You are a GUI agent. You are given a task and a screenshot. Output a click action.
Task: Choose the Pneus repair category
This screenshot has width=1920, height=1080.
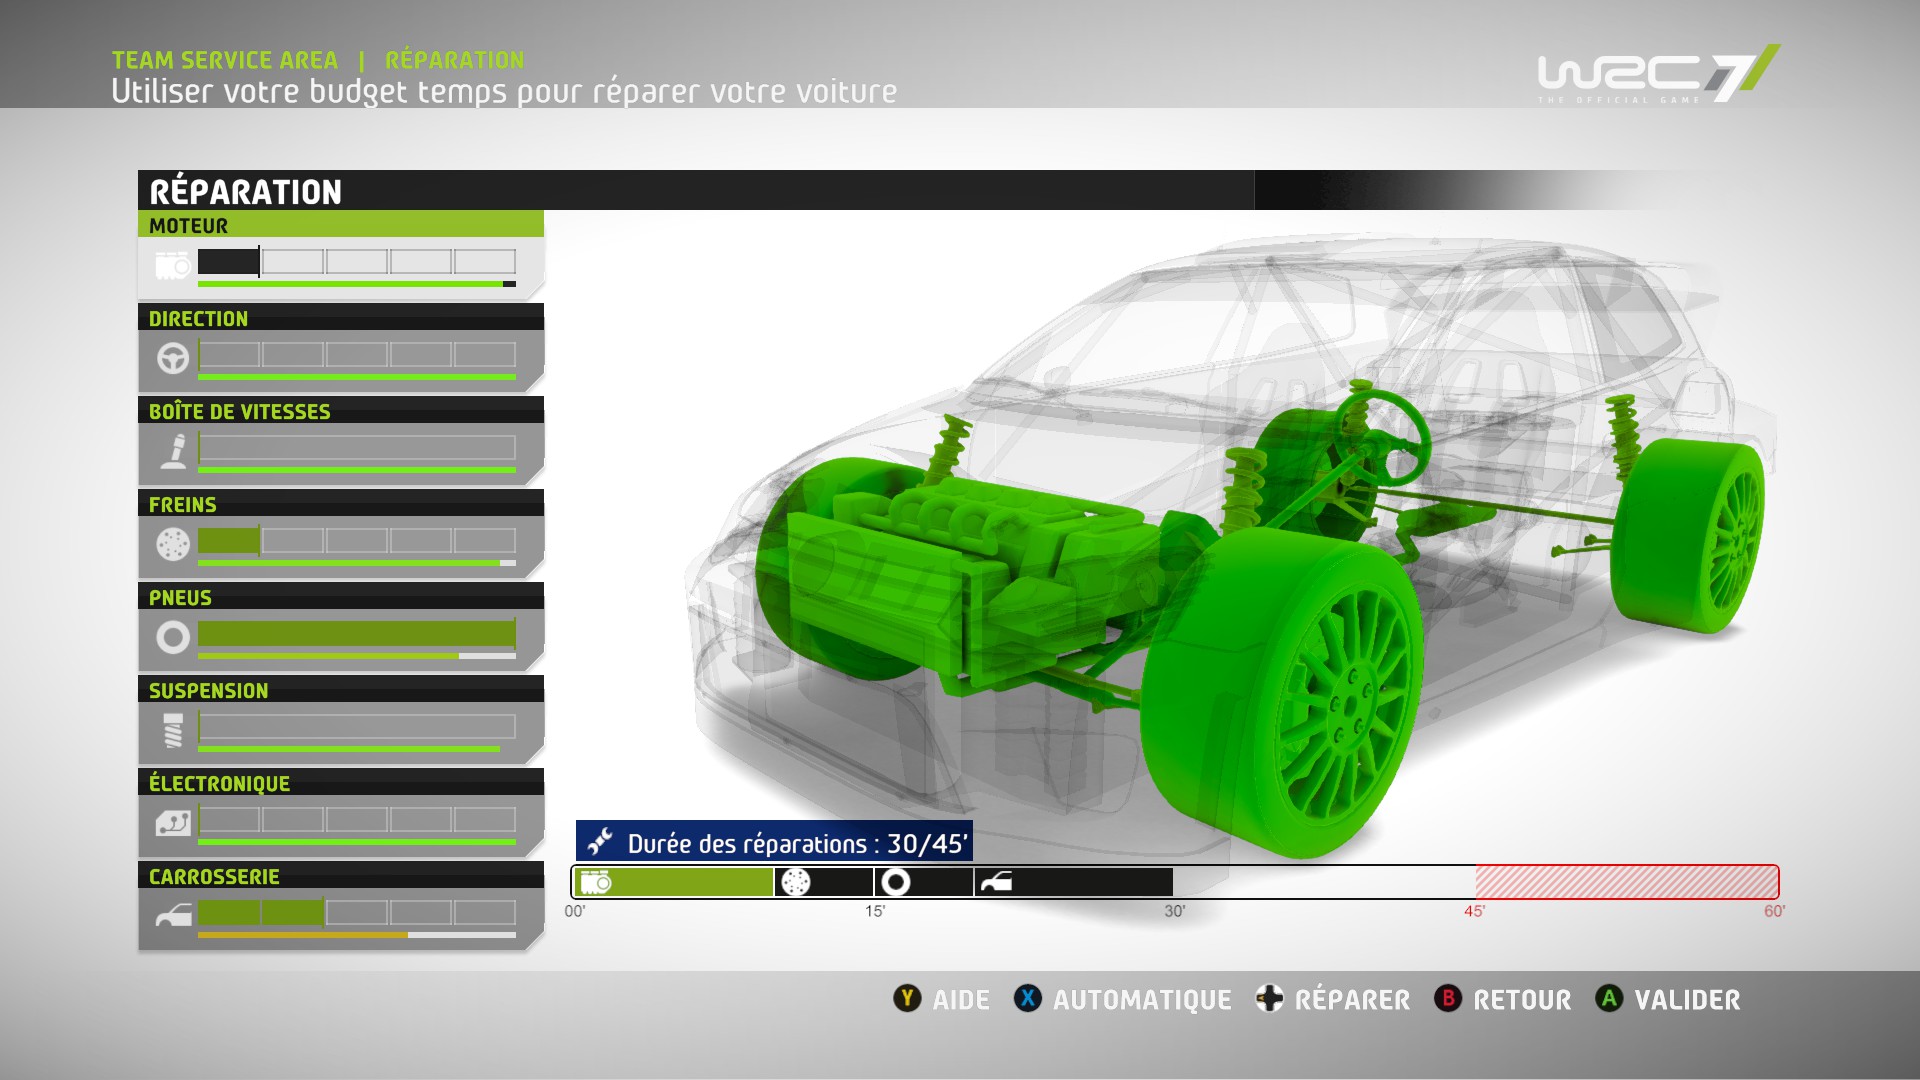tap(341, 627)
